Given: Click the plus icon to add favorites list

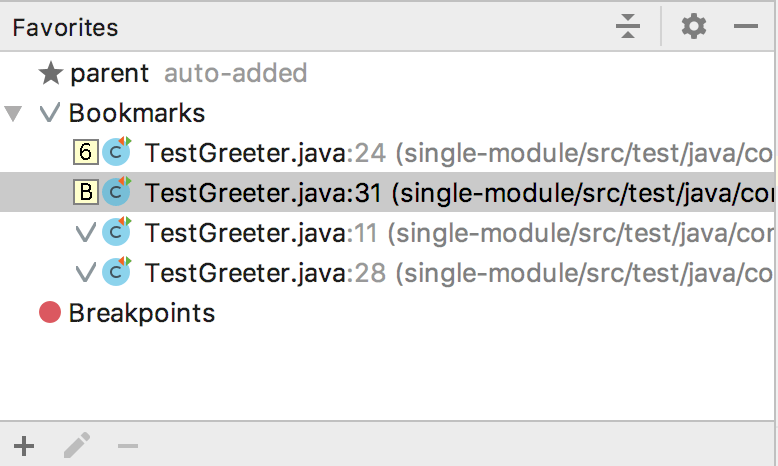Looking at the screenshot, I should point(24,446).
